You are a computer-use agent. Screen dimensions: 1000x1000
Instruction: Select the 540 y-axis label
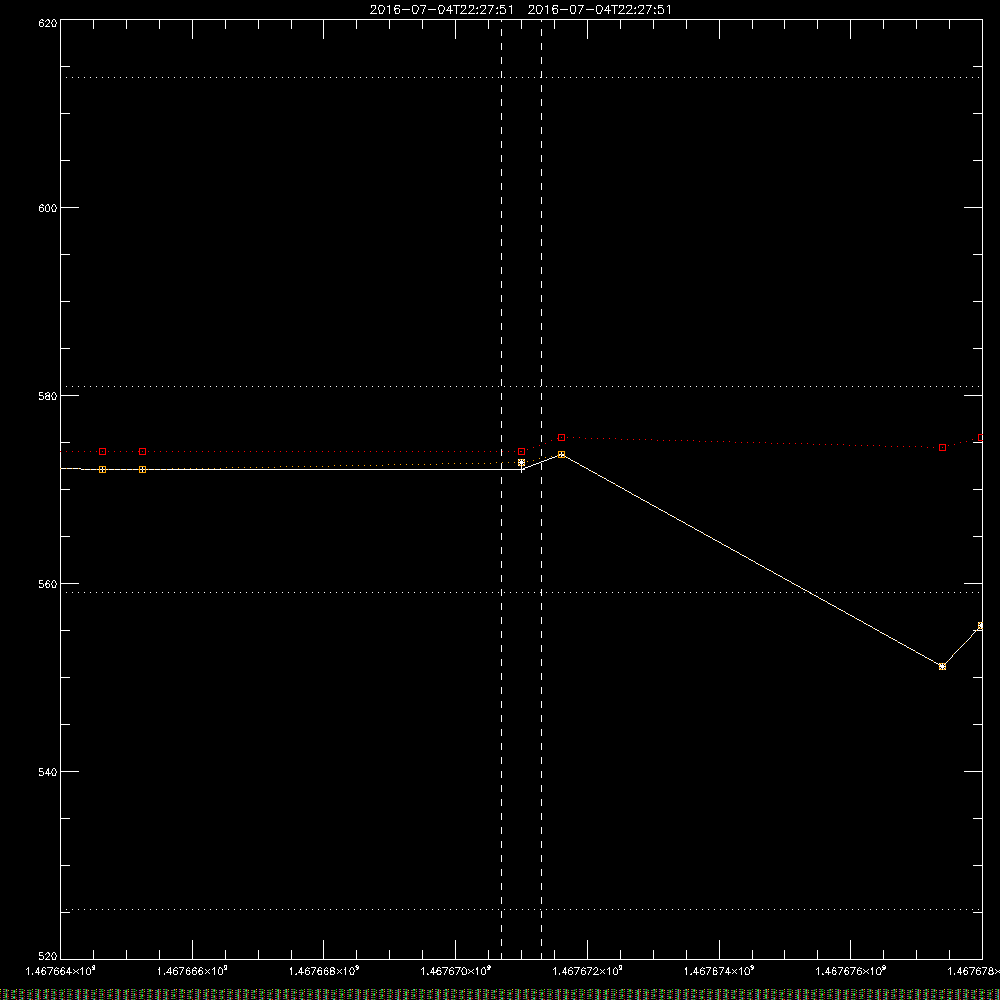point(48,772)
